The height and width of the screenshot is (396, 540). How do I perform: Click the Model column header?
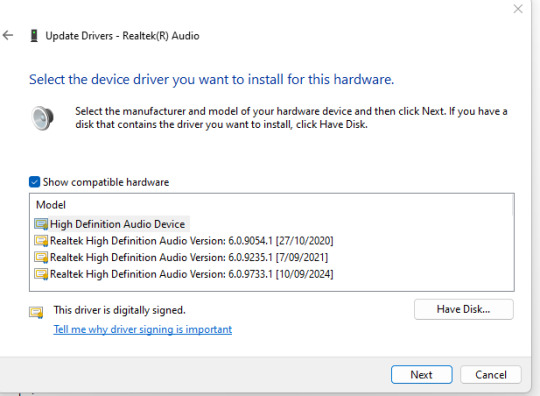[x=51, y=205]
